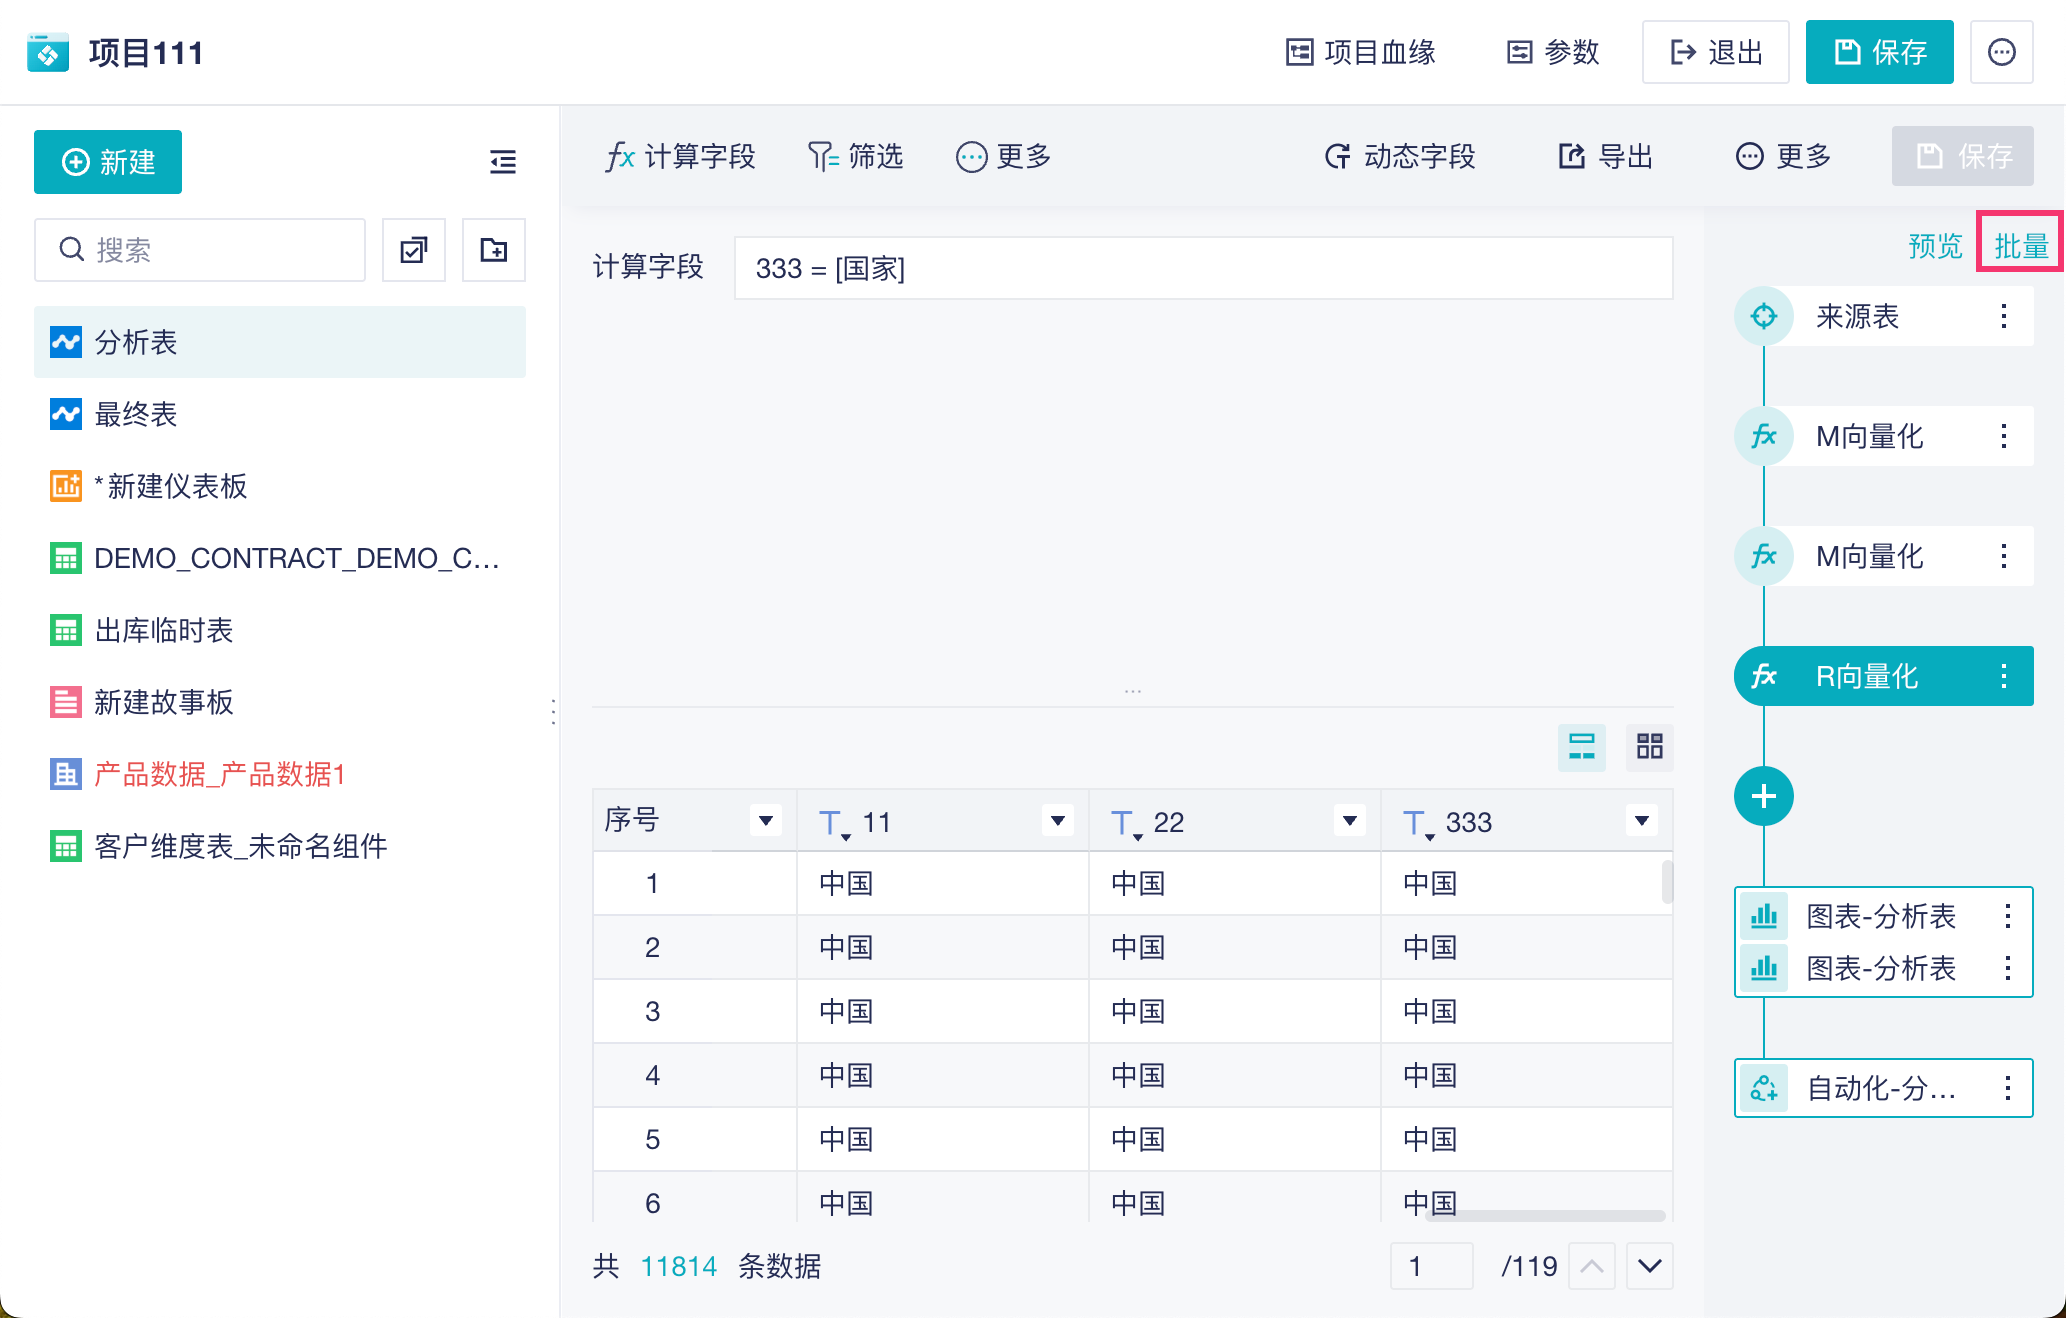The width and height of the screenshot is (2066, 1318).
Task: Click the new folder icon
Action: (494, 250)
